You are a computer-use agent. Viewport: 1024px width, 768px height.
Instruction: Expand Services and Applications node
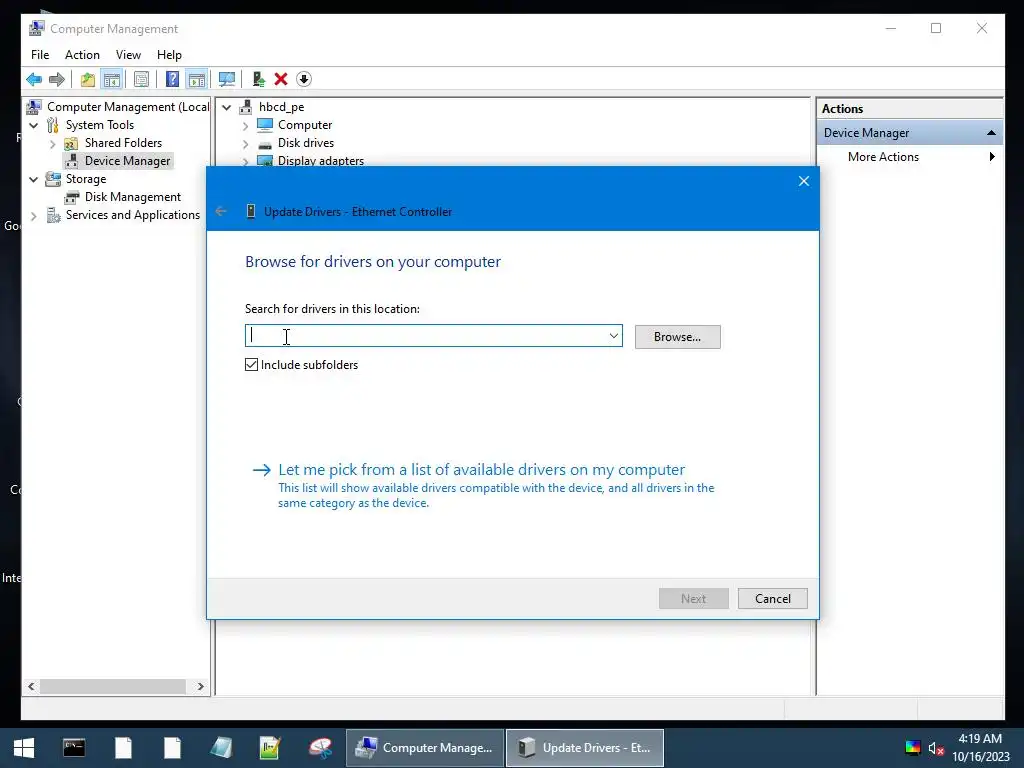coord(34,215)
